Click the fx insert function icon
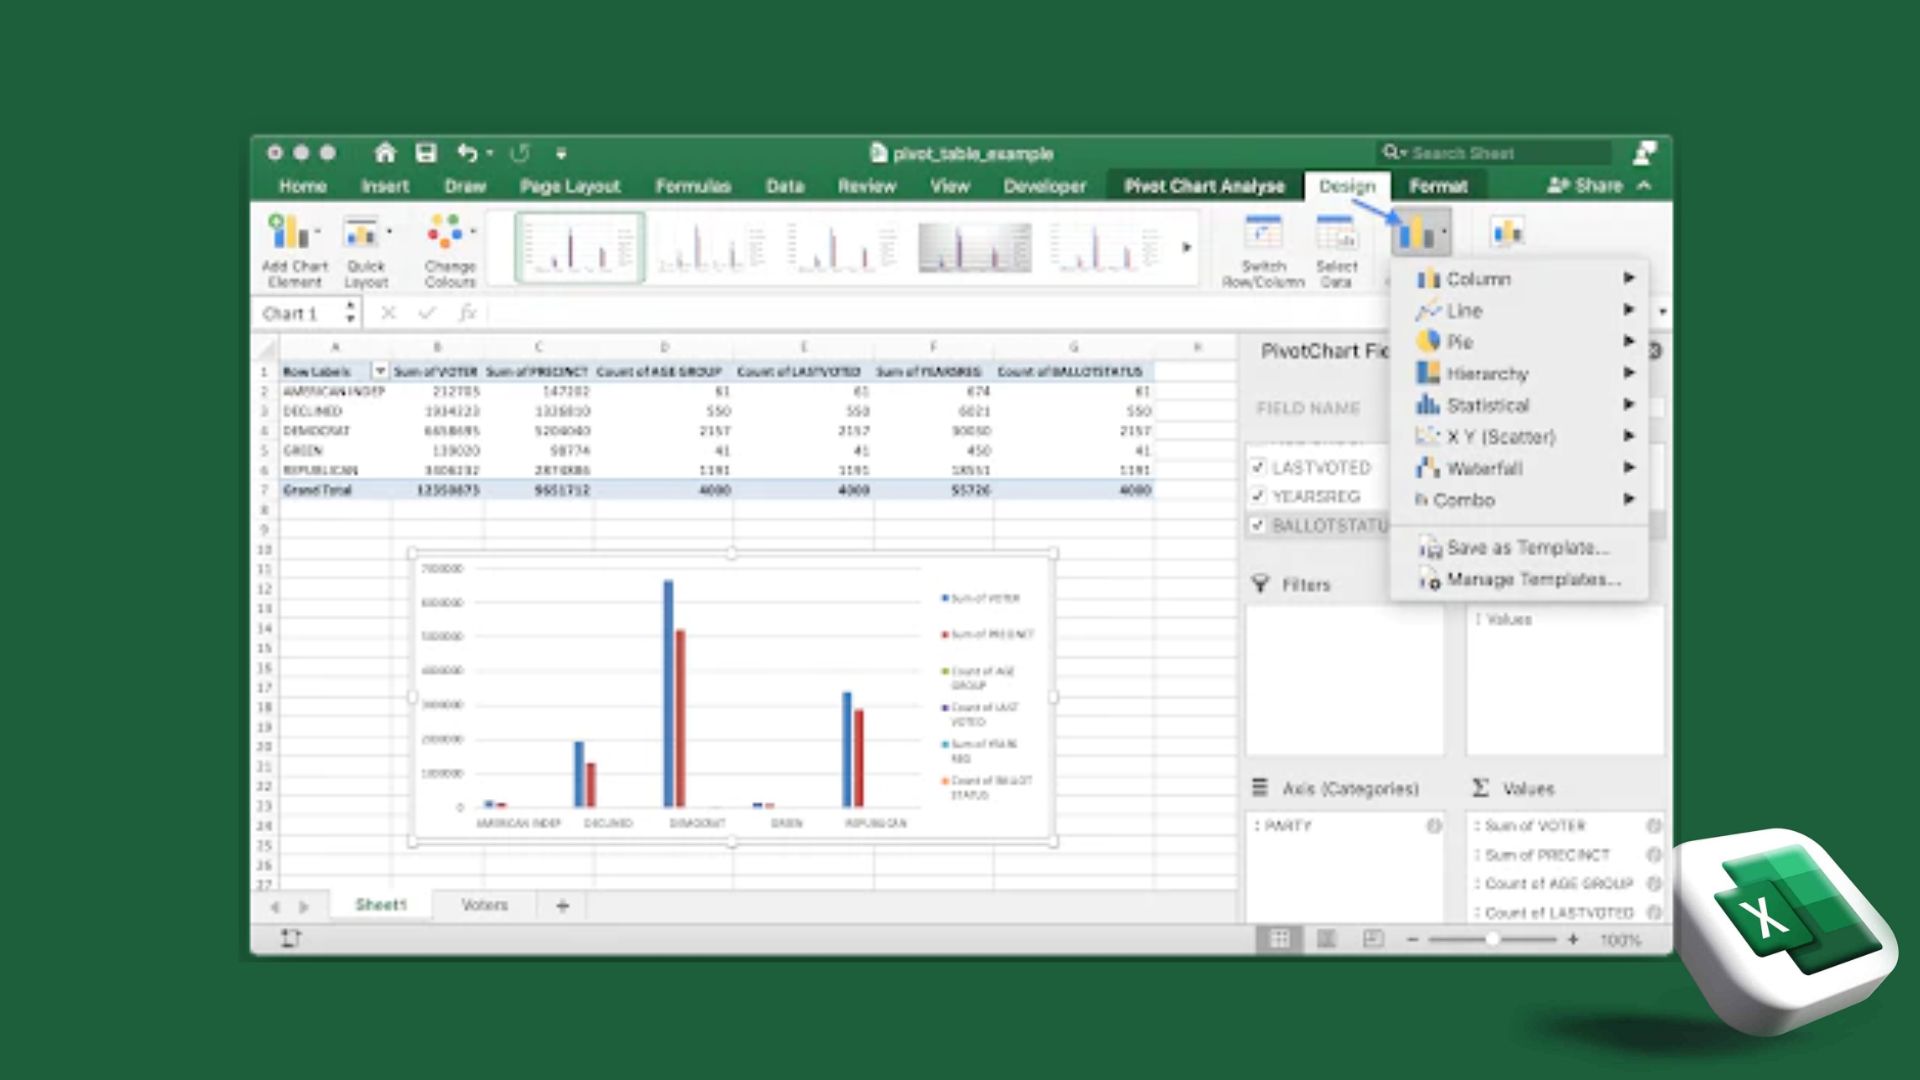Viewport: 1920px width, 1080px height. click(467, 313)
